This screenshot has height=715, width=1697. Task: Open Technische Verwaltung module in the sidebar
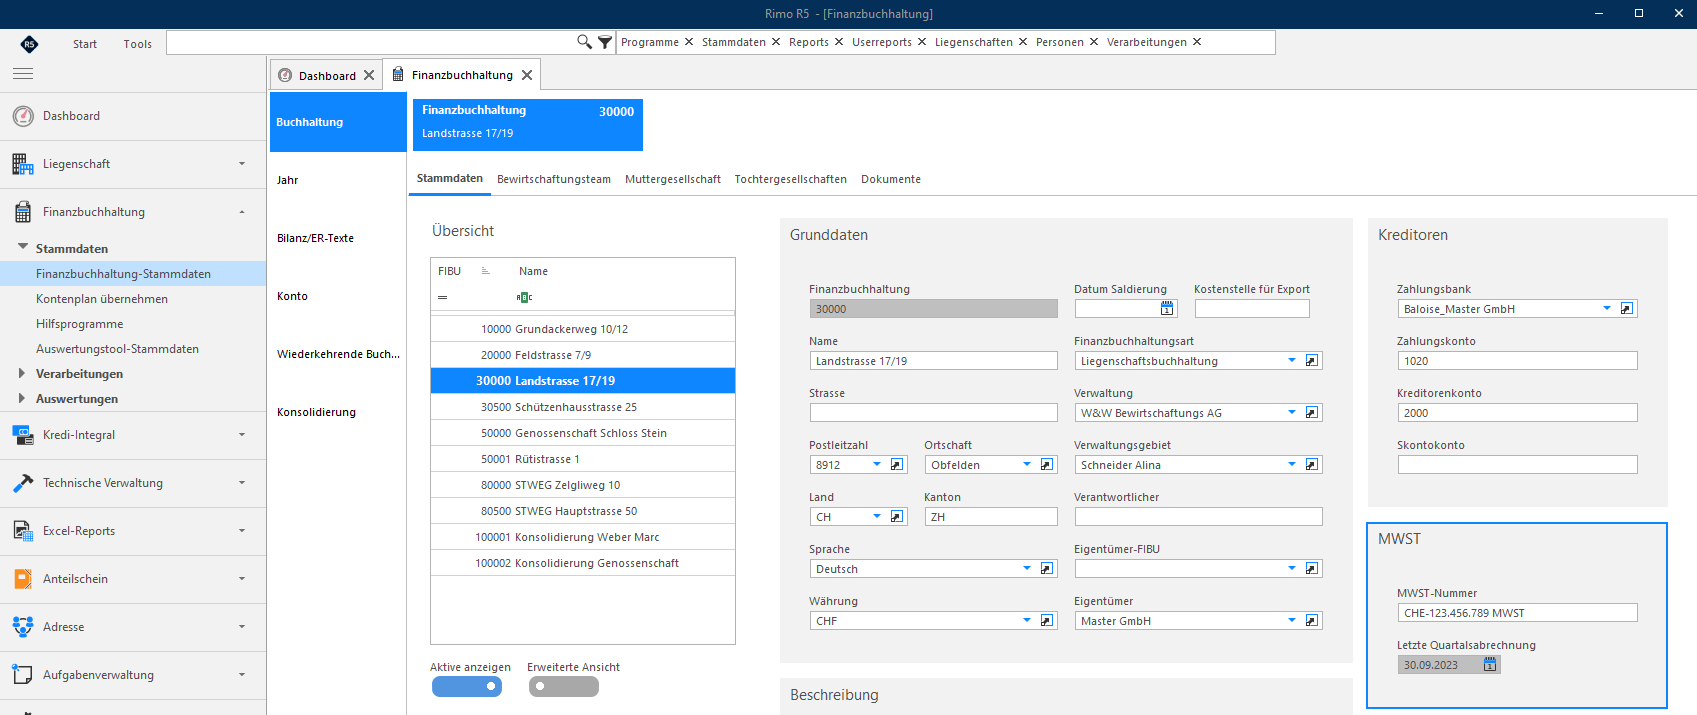coord(133,483)
